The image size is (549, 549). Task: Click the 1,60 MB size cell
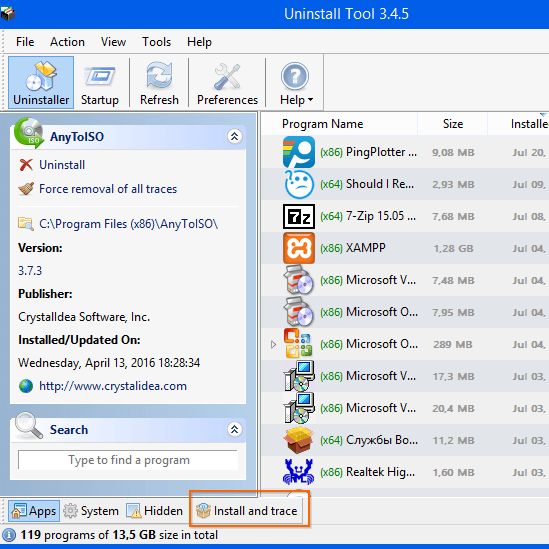point(453,473)
